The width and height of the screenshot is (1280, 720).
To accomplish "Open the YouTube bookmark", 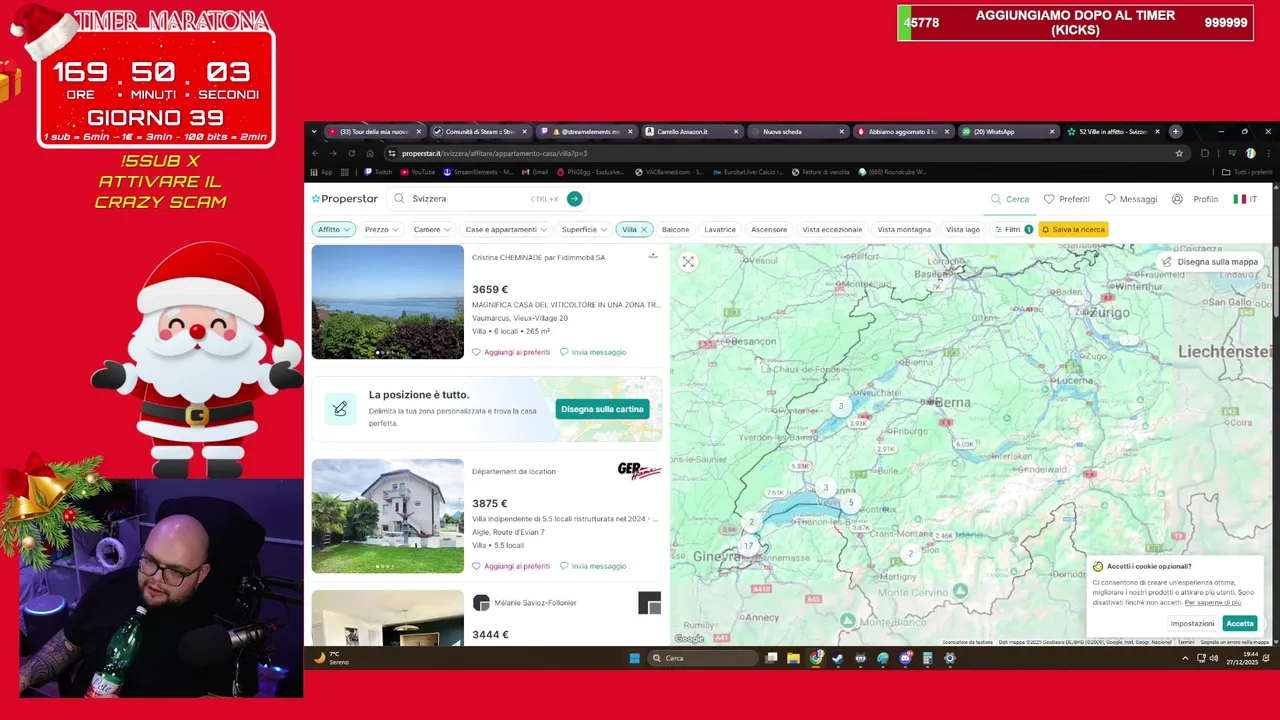I will click(x=419, y=172).
